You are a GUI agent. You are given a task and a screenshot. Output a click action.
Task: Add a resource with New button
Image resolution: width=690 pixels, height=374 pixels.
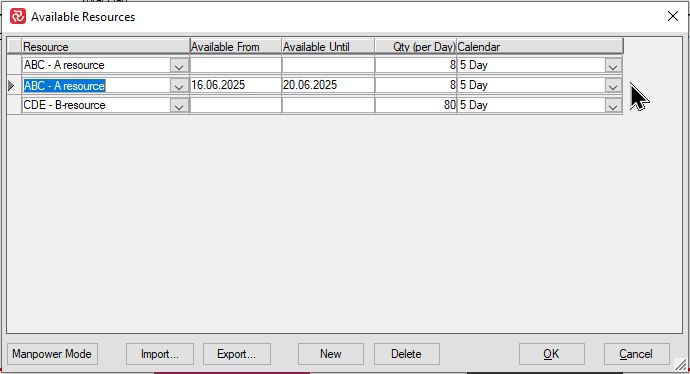(x=331, y=354)
